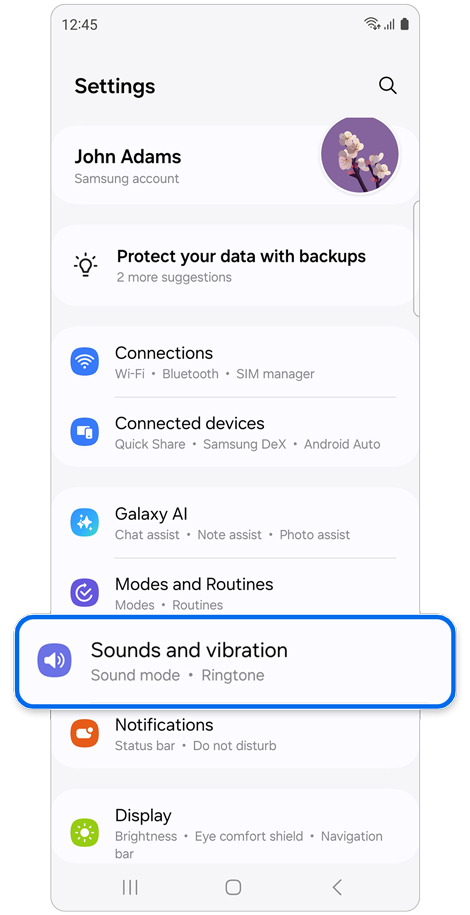Image resolution: width=470 pixels, height=915 pixels.
Task: Open the Display settings entry
Action: [235, 827]
